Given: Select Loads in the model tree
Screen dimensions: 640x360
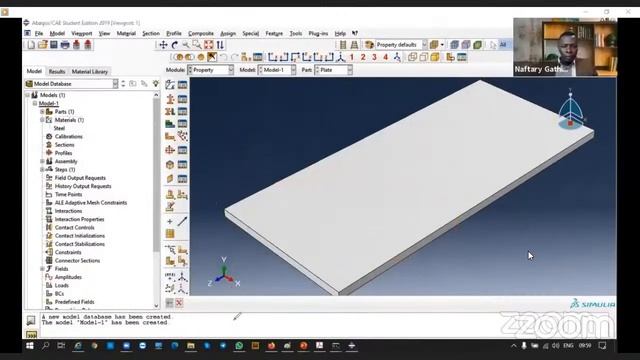Looking at the screenshot, I should tap(62, 285).
